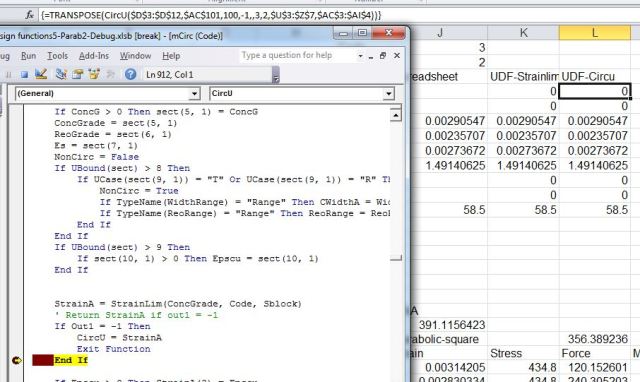Click the code window scroll up arrow

pyautogui.click(x=395, y=115)
